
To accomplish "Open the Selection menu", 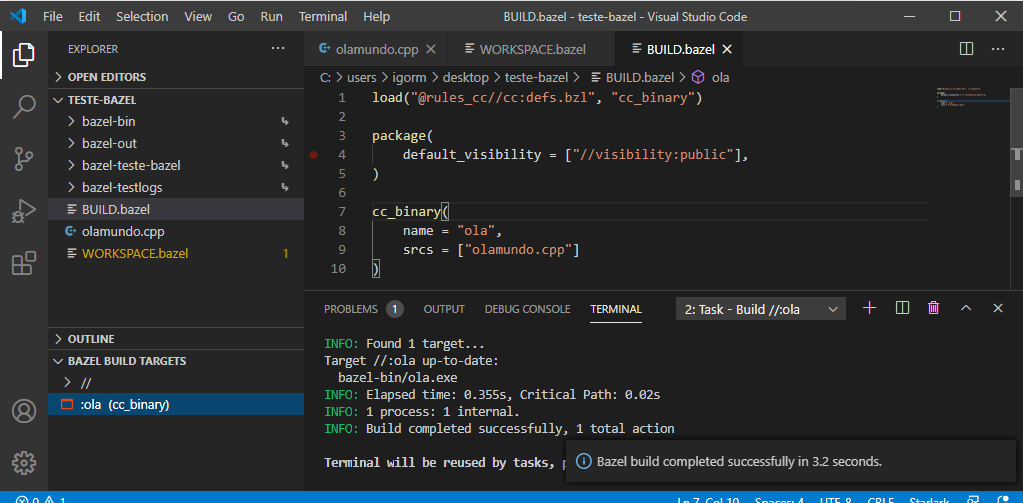I will (x=142, y=16).
